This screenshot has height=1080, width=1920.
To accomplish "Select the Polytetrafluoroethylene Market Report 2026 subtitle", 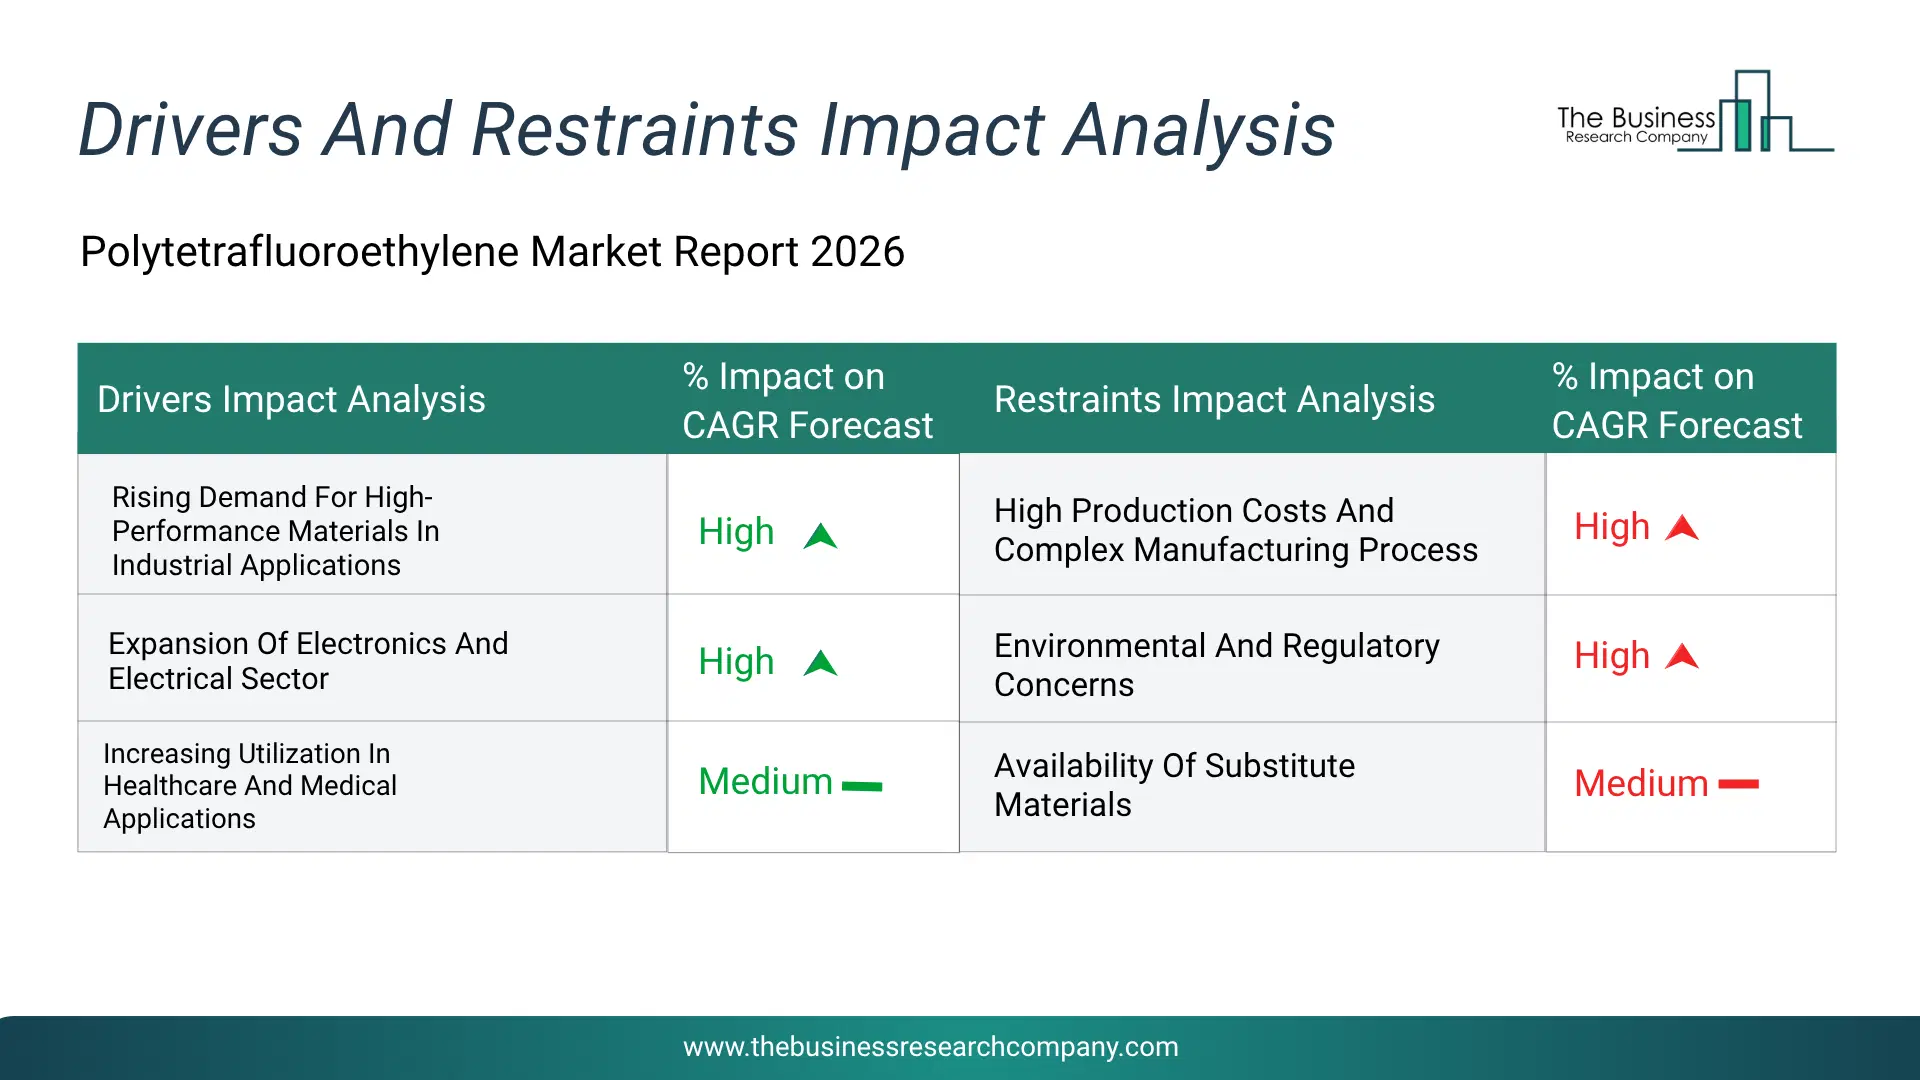I will click(492, 251).
